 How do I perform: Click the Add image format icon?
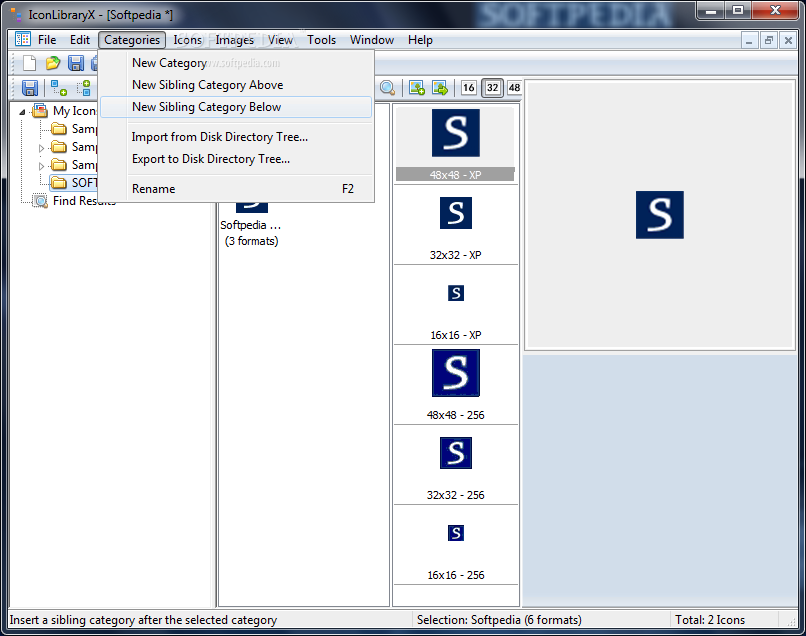click(x=416, y=88)
